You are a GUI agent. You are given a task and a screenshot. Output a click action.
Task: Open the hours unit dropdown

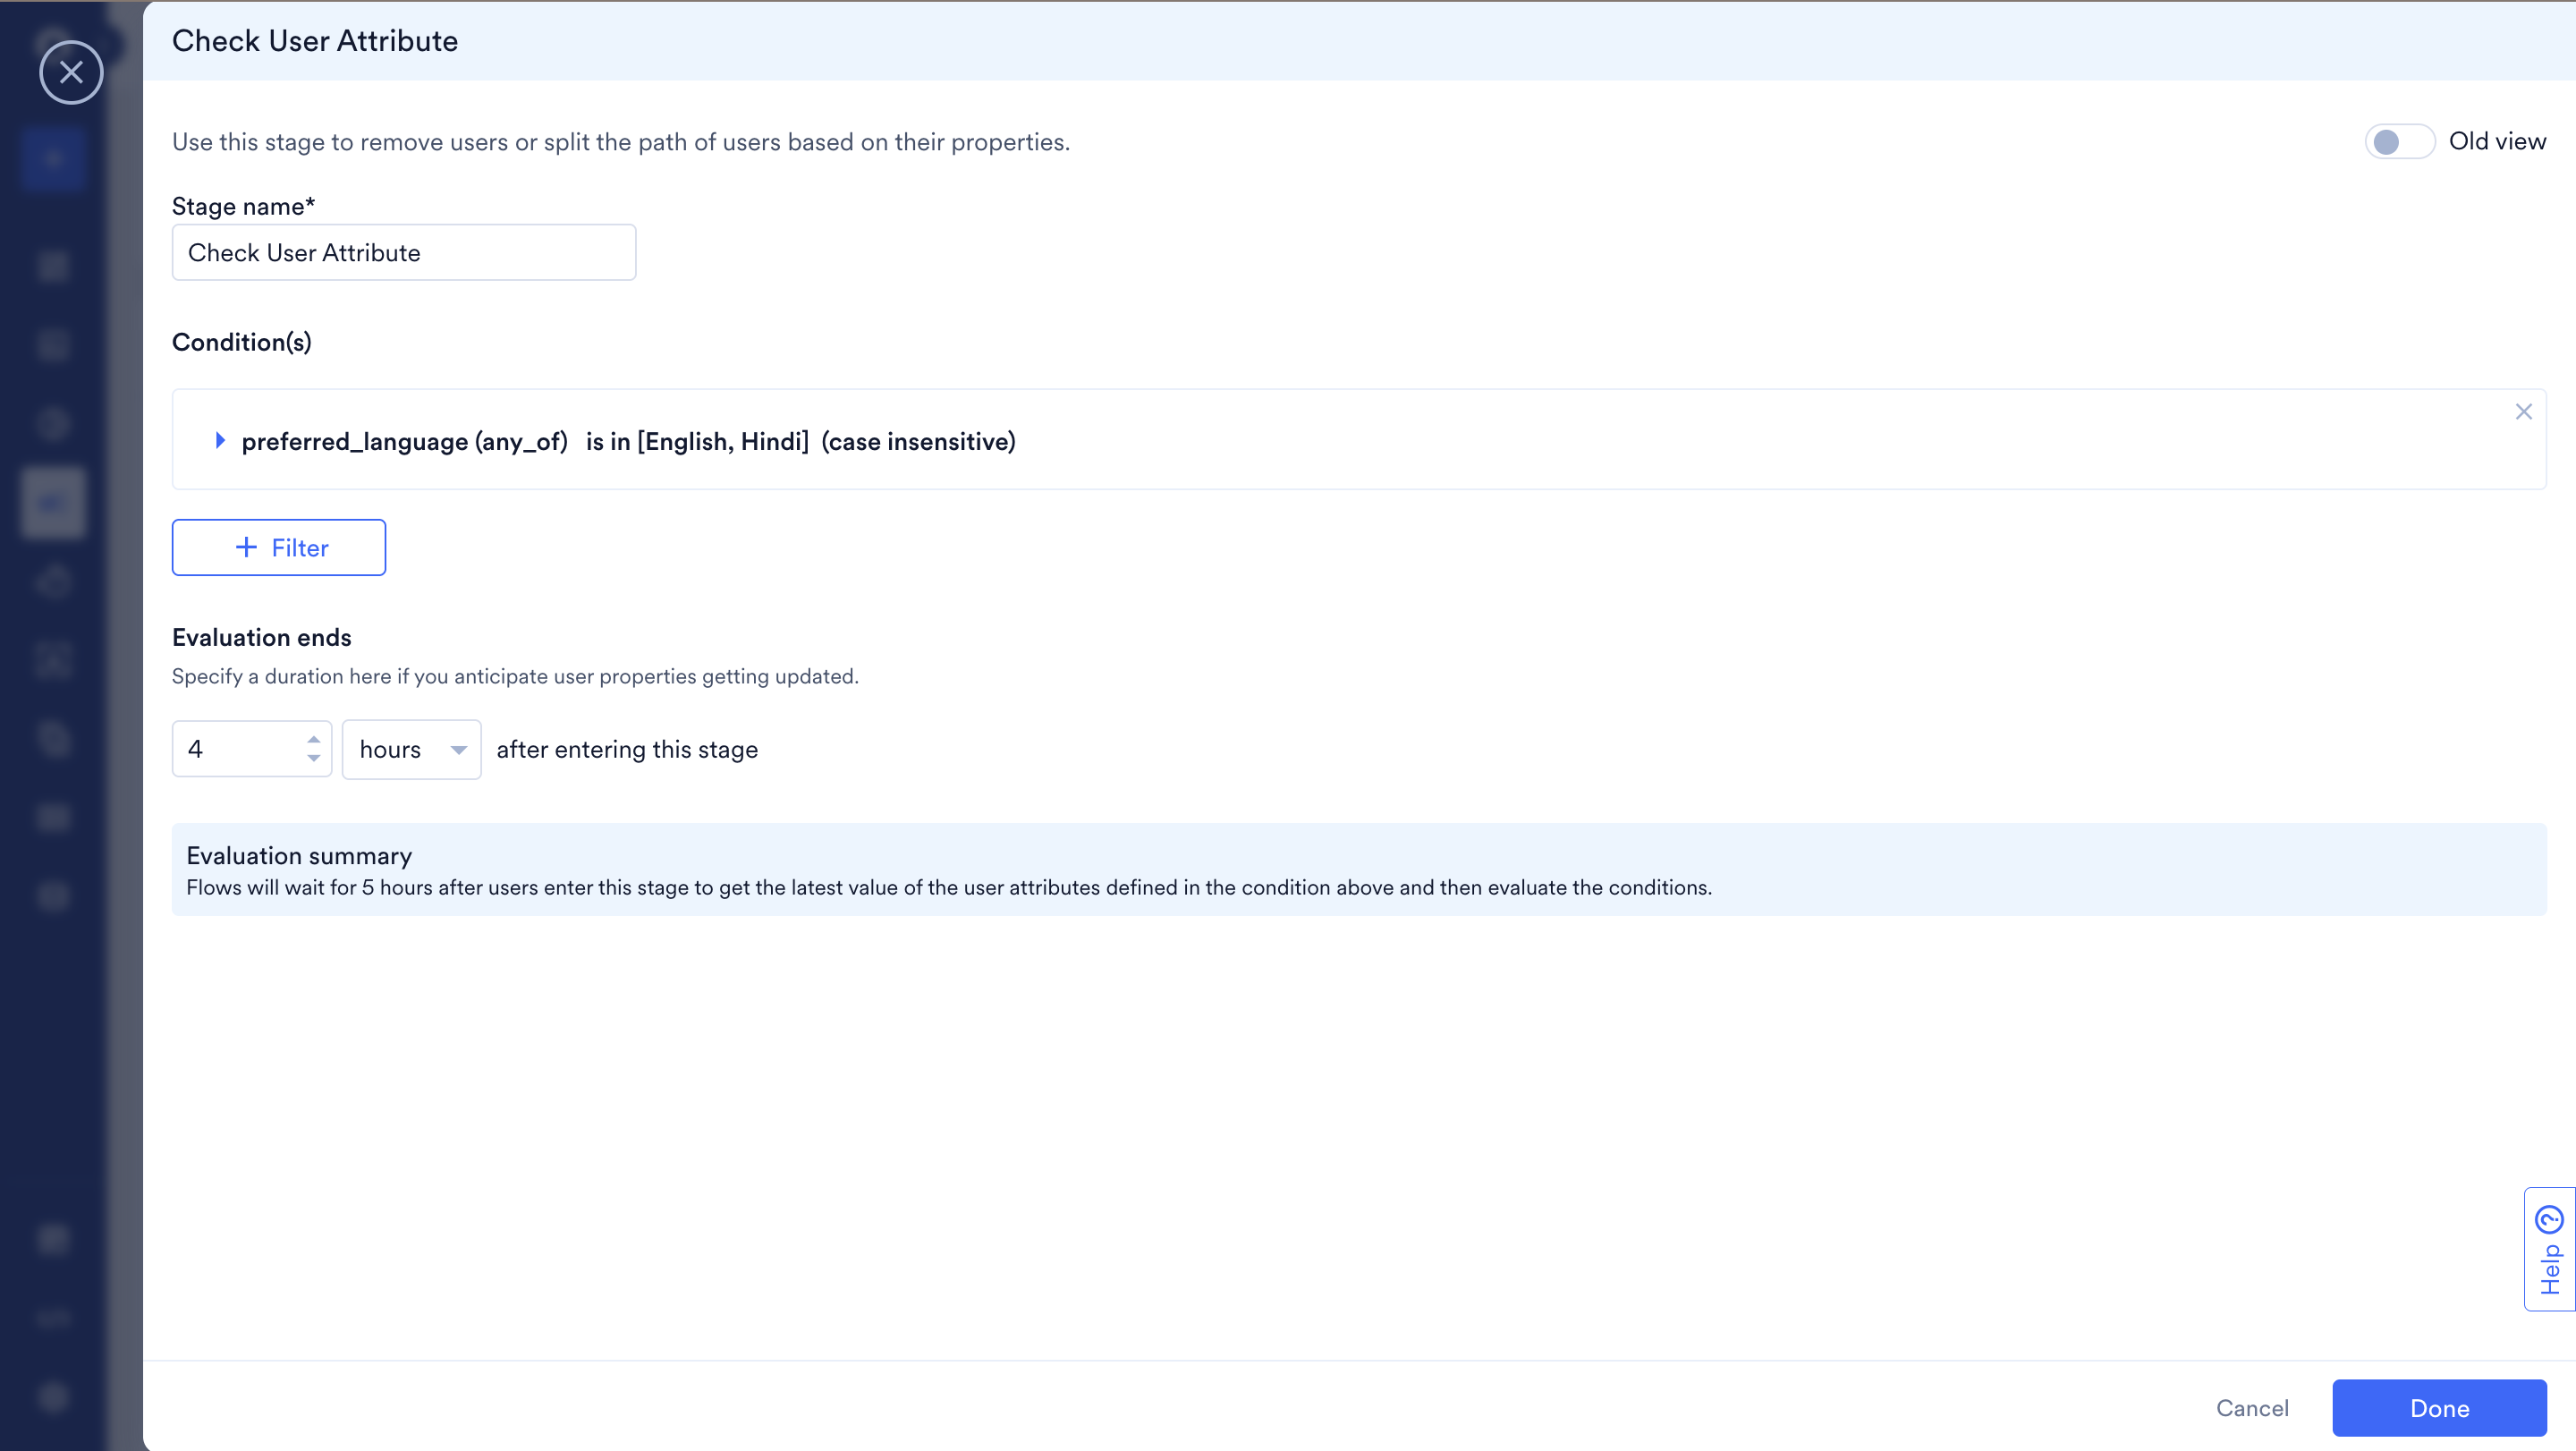coord(411,748)
